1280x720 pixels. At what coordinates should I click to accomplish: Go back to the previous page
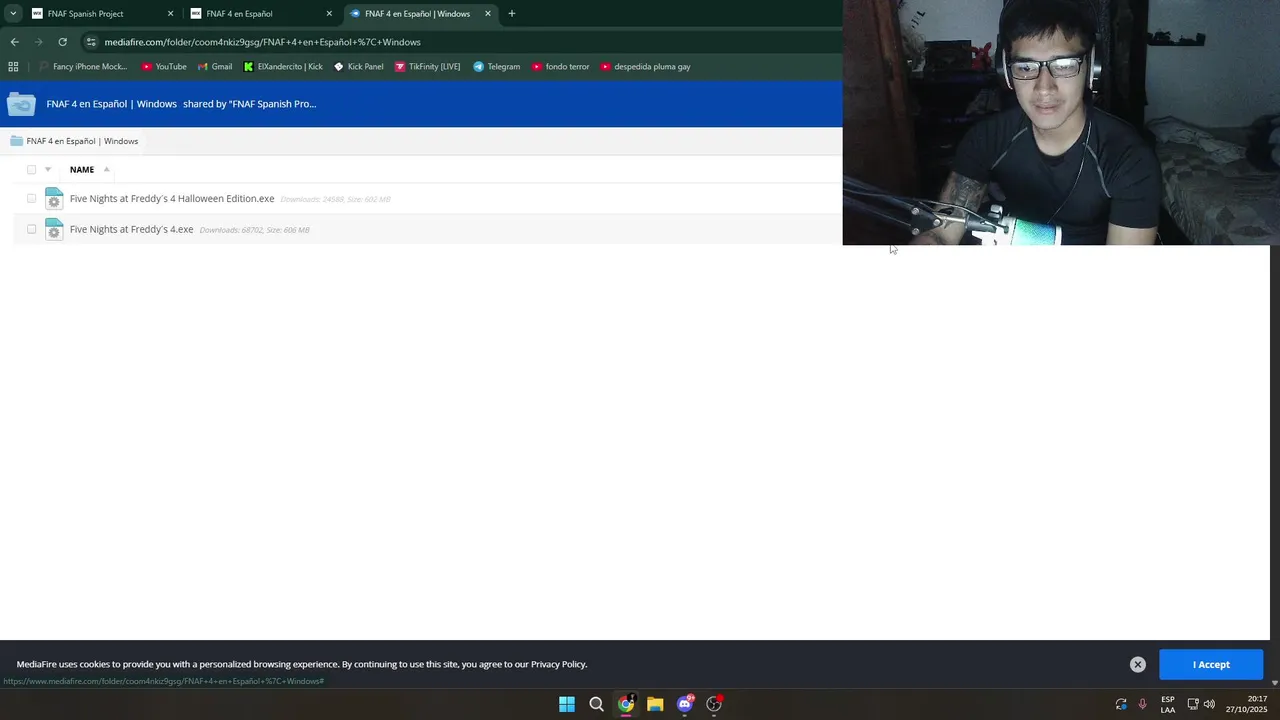click(14, 42)
